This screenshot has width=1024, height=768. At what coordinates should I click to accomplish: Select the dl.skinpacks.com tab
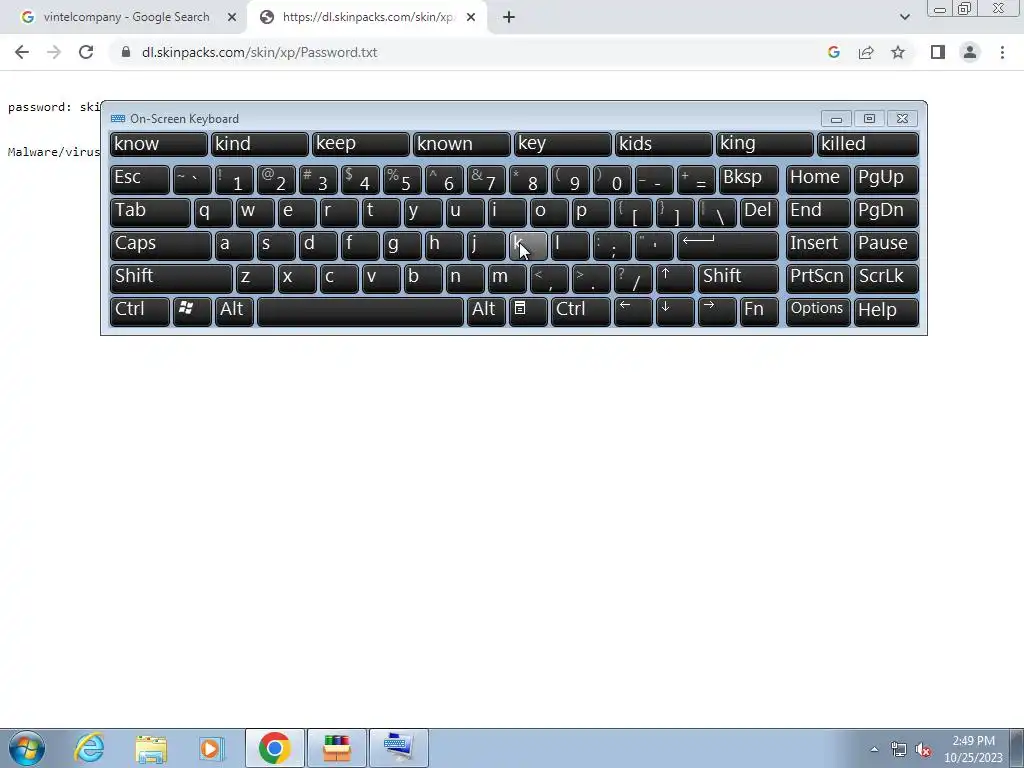(366, 17)
